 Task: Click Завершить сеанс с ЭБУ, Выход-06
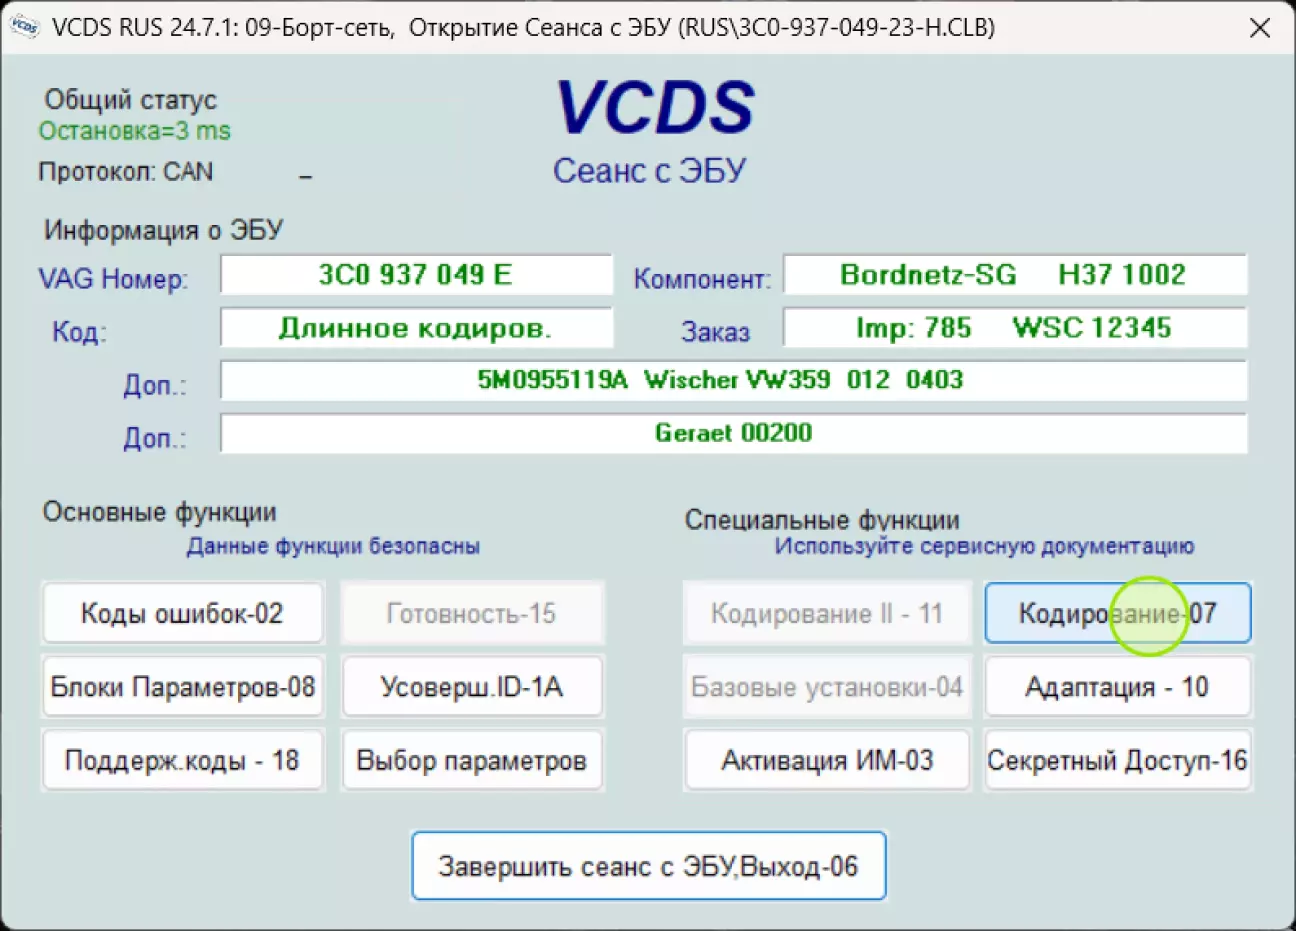click(x=648, y=866)
